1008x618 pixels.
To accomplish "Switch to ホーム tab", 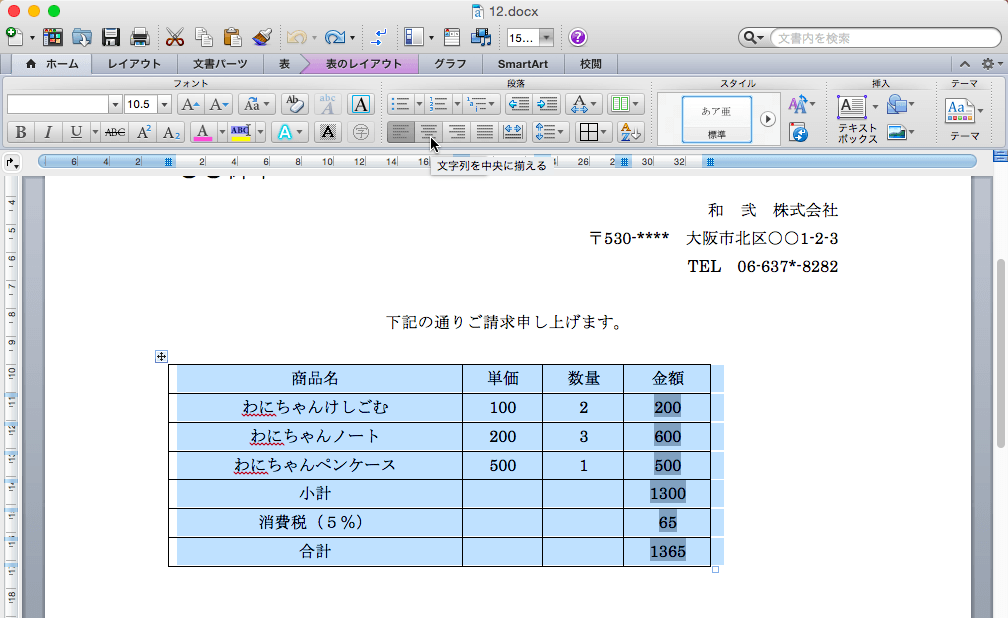I will pos(51,64).
